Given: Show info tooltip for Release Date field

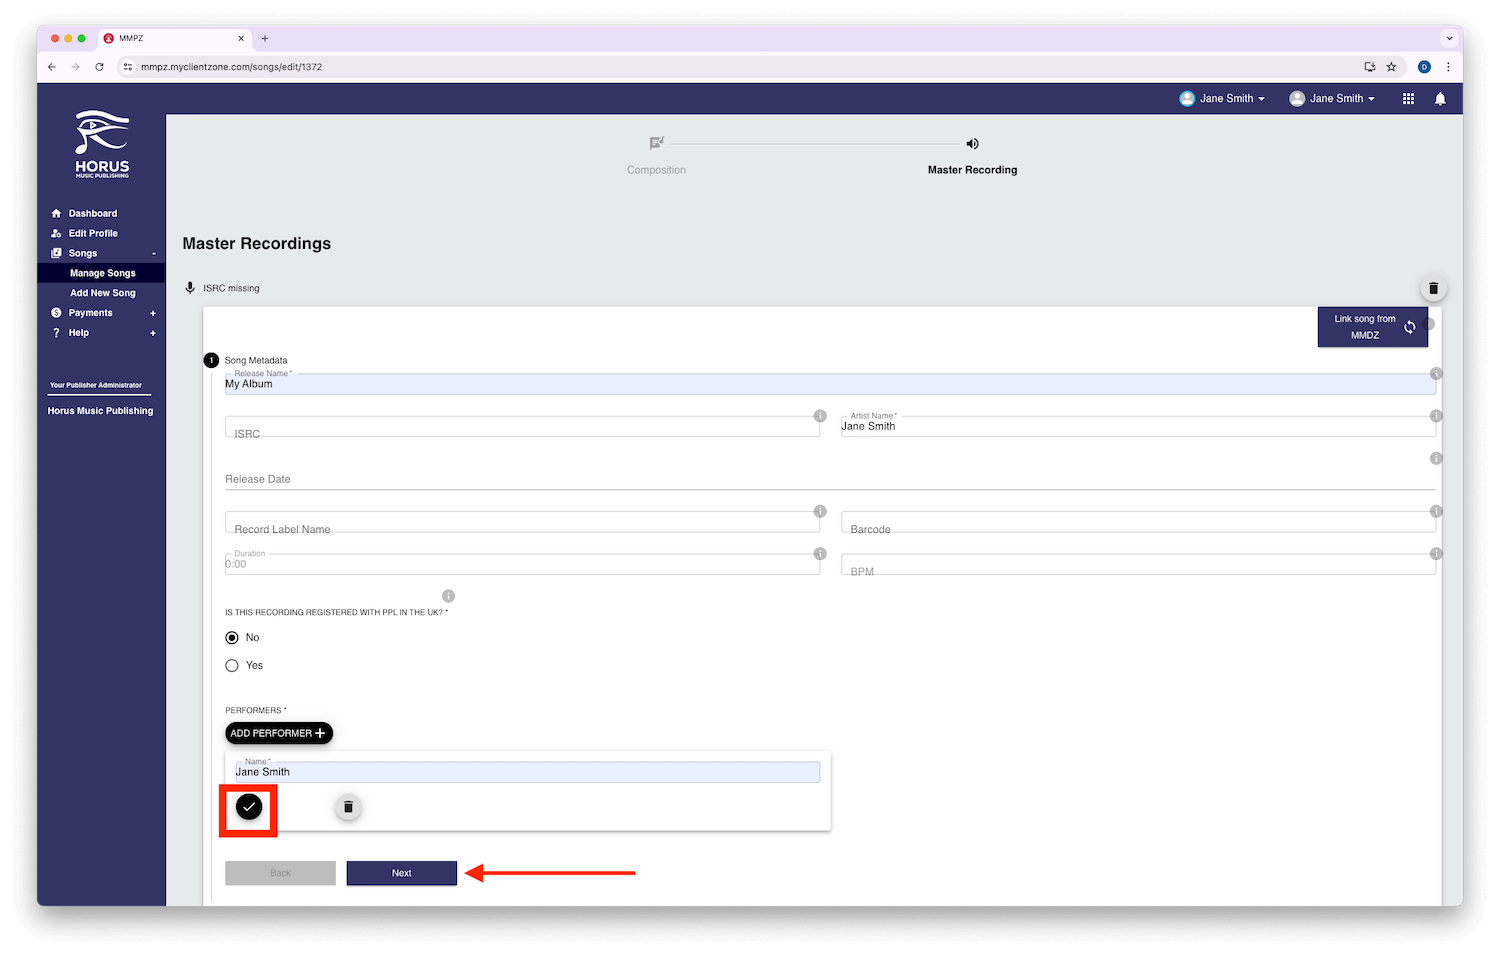Looking at the screenshot, I should [1436, 458].
